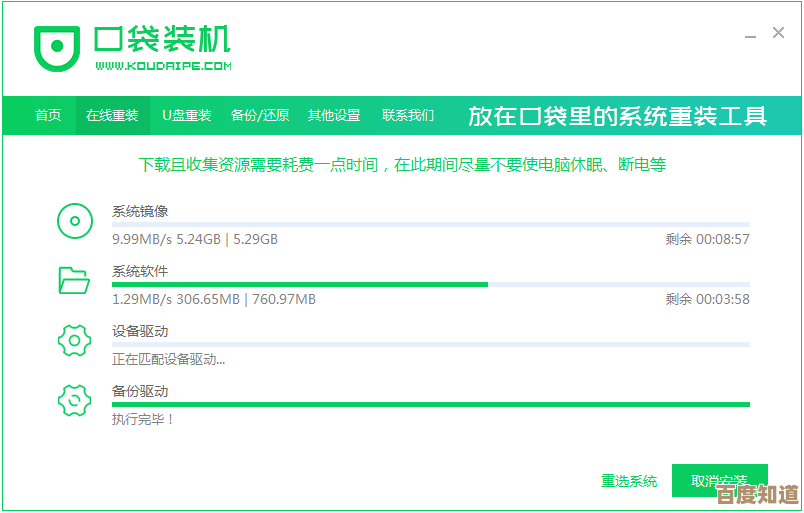Click the 系统软件 download progress bar

point(430,285)
